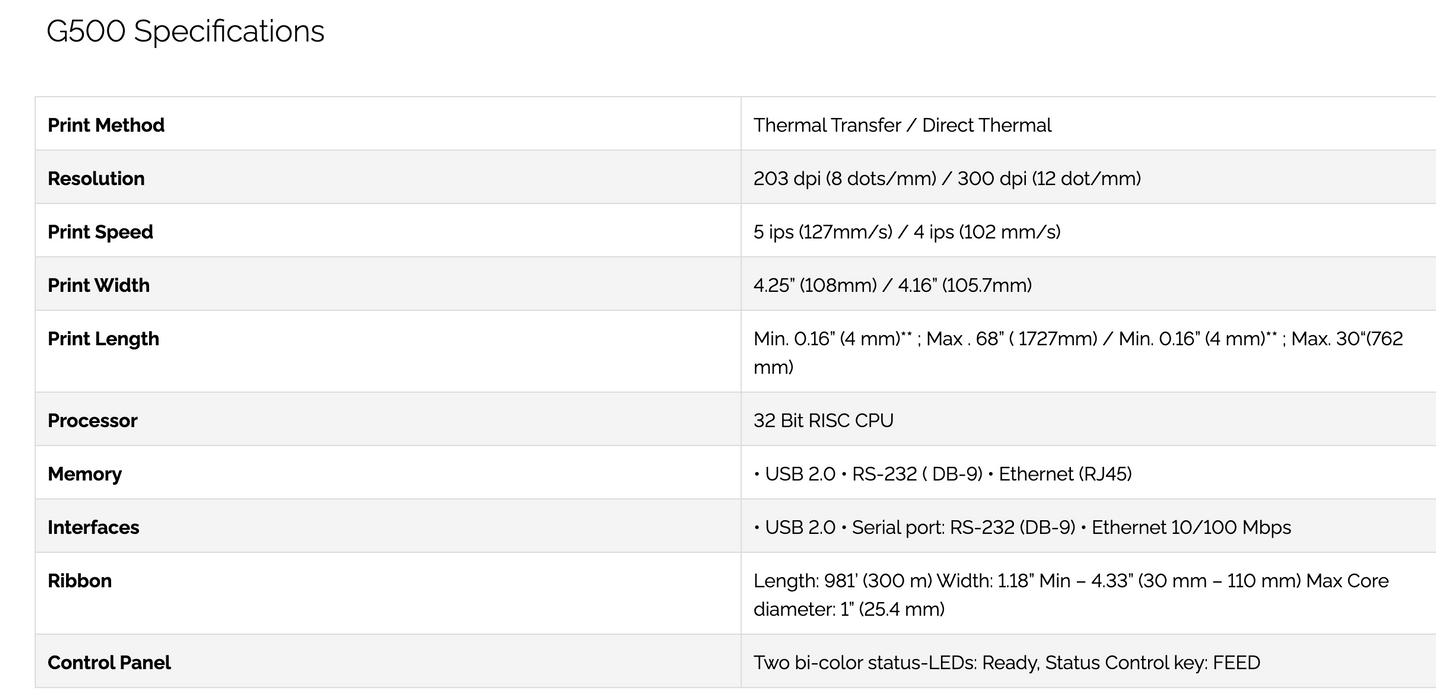
Task: Click the Resolution row label
Action: [96, 178]
